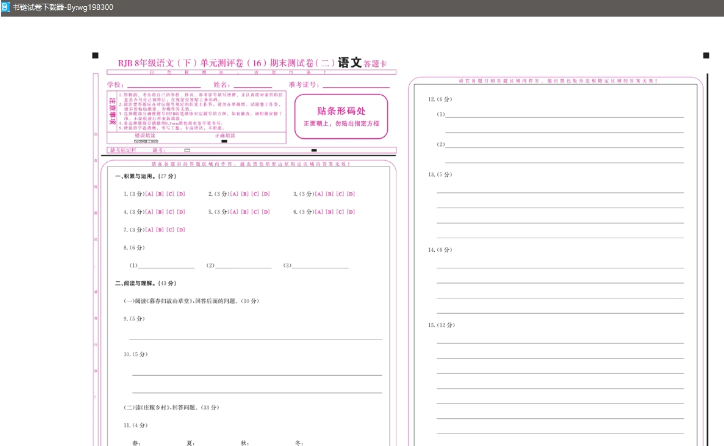
Task: Click the 秋: label under question 11
Action: [x=245, y=443]
